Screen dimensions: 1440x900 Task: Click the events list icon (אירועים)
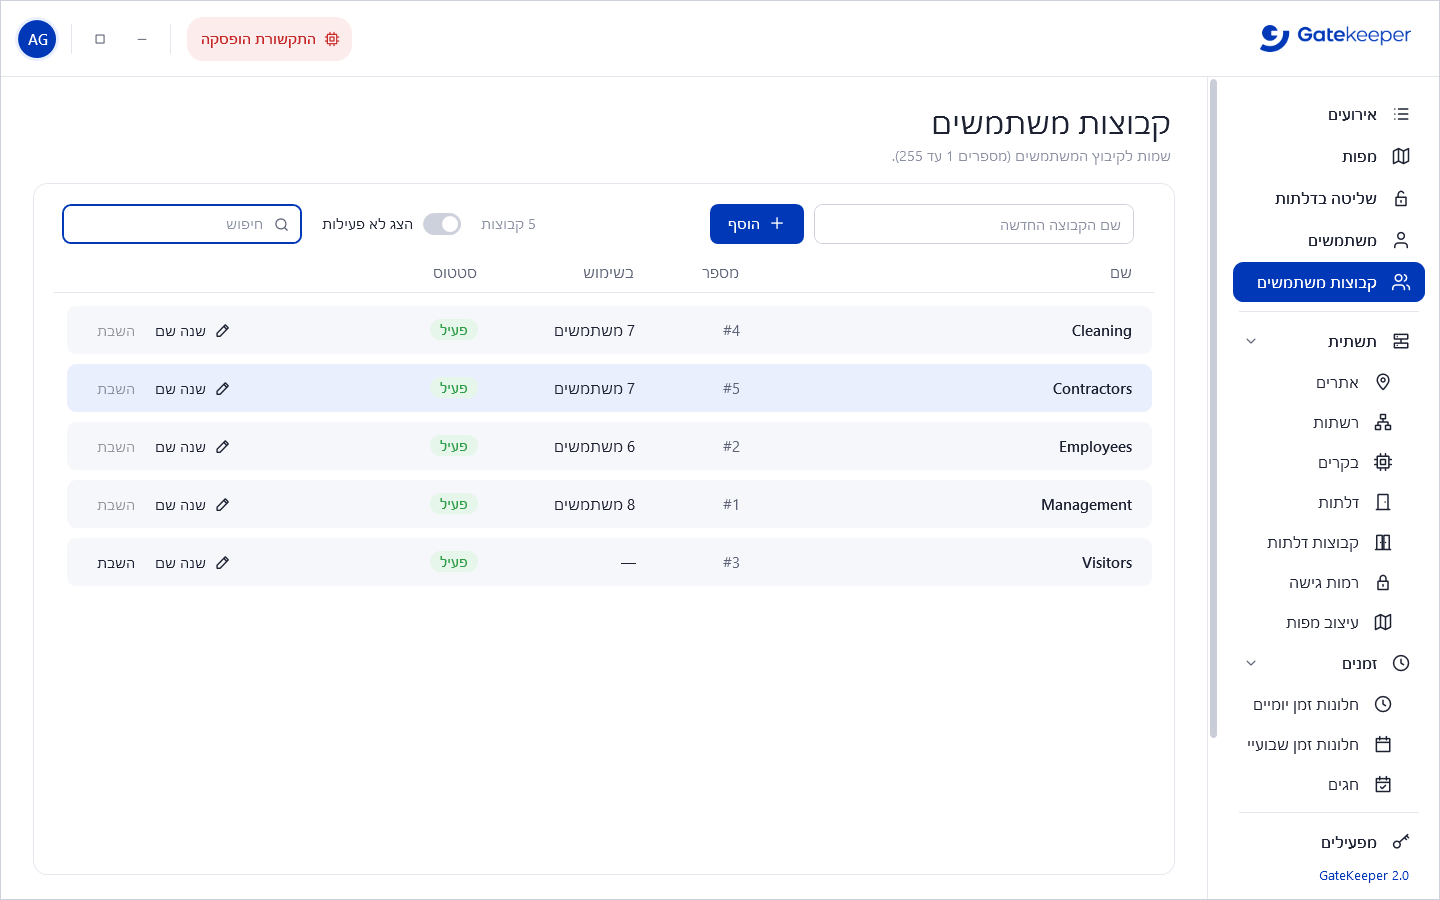1401,114
